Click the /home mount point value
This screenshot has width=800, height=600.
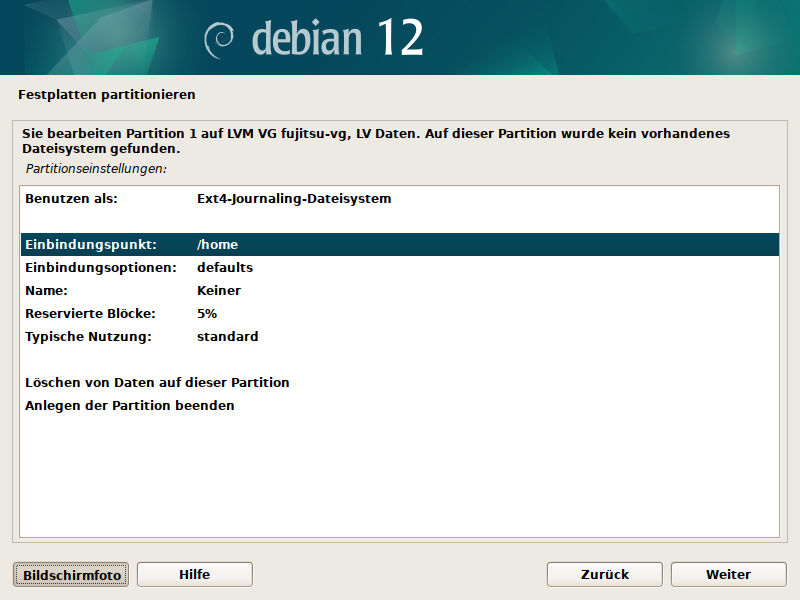pyautogui.click(x=217, y=245)
